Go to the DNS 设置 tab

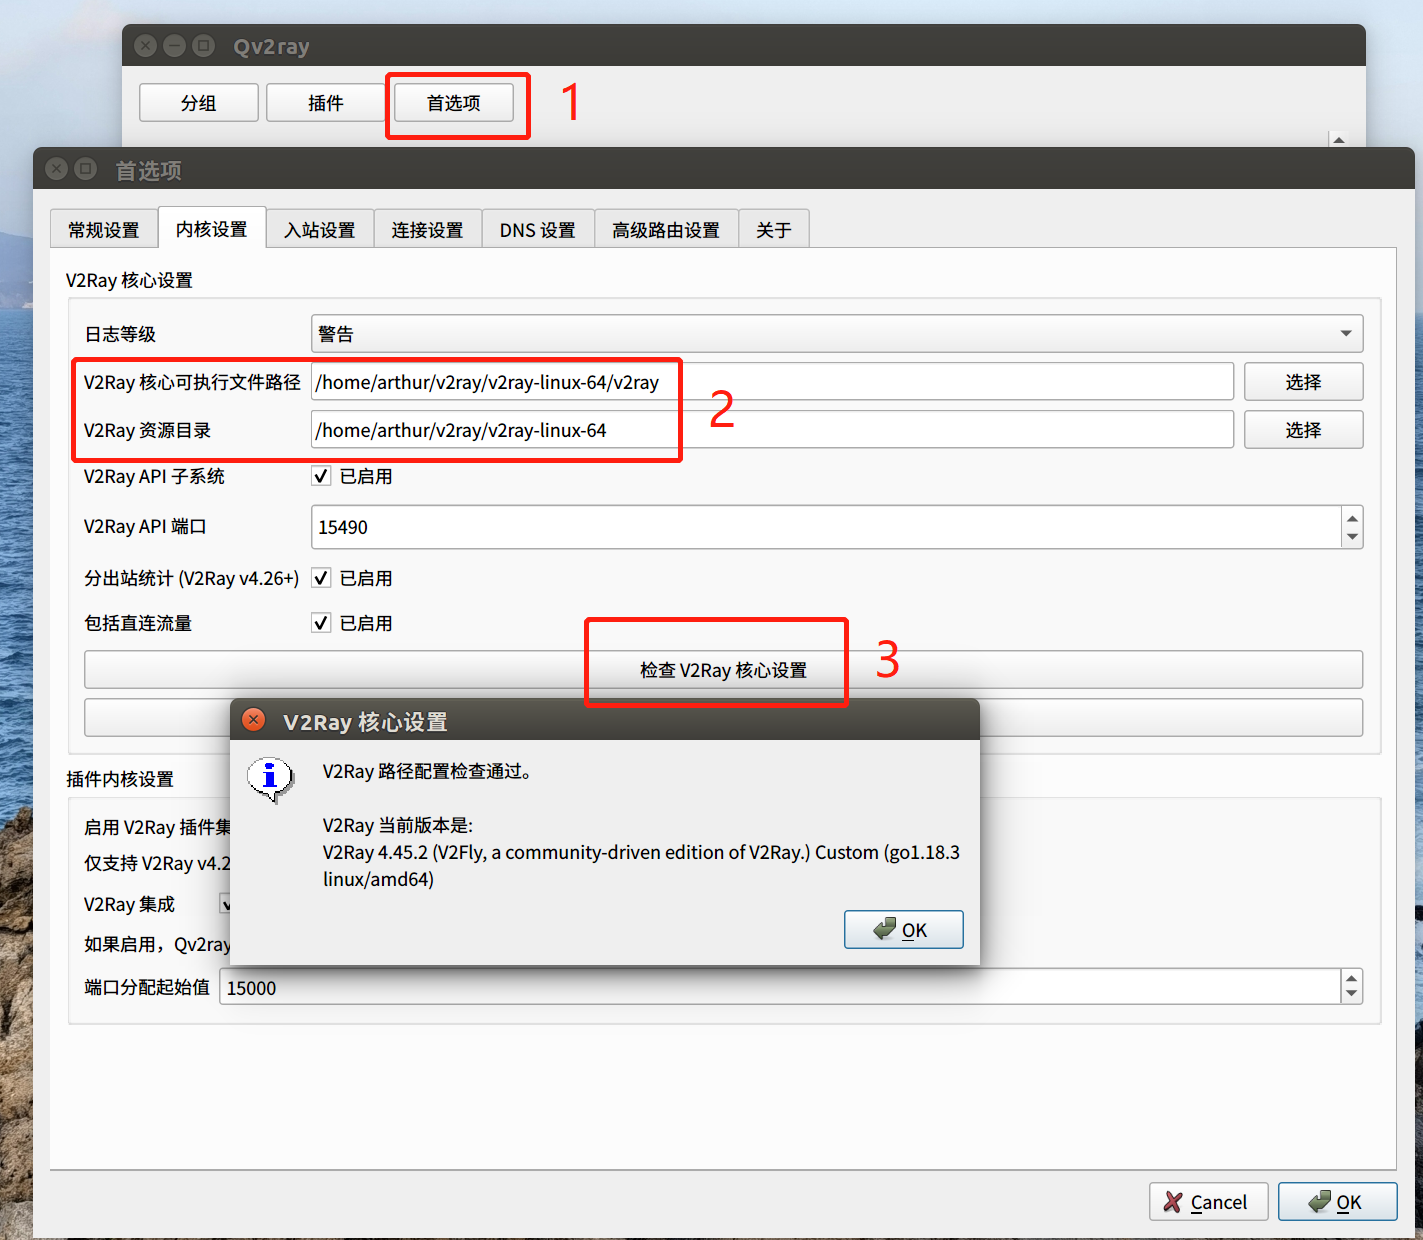[538, 229]
